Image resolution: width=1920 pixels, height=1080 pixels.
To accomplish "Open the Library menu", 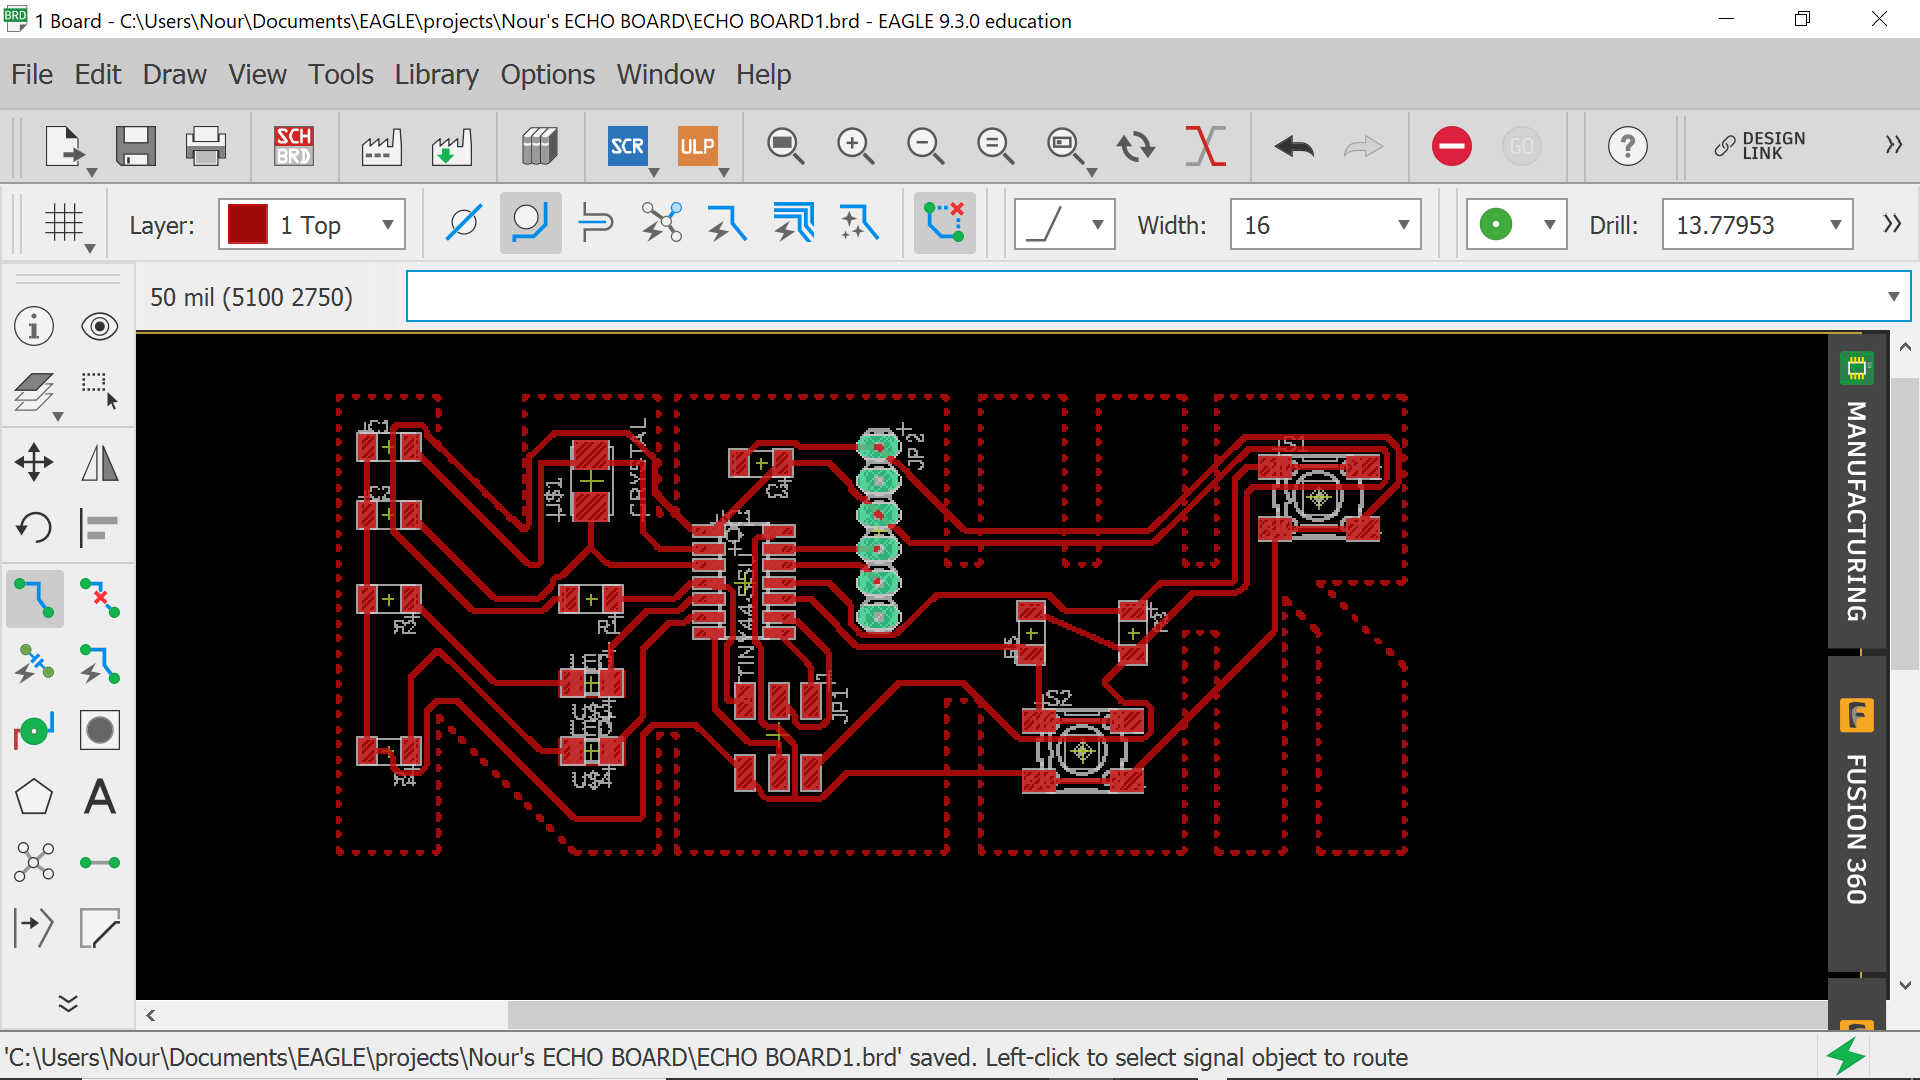I will (x=436, y=75).
